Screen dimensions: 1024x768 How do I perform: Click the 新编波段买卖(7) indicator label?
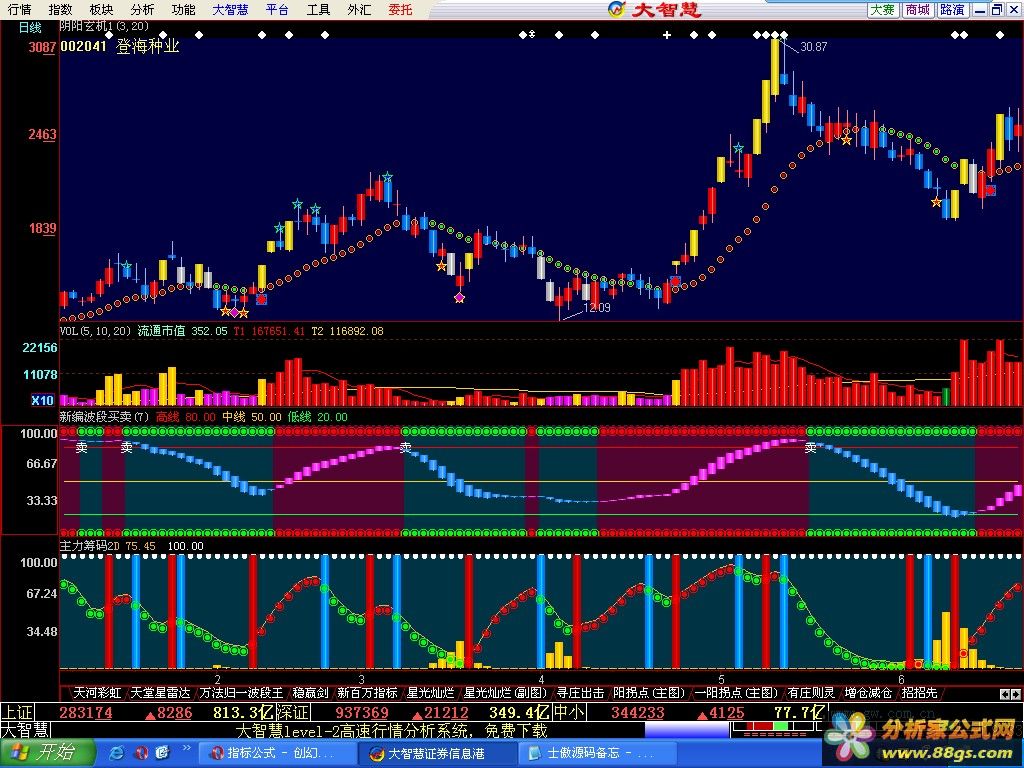pos(104,417)
